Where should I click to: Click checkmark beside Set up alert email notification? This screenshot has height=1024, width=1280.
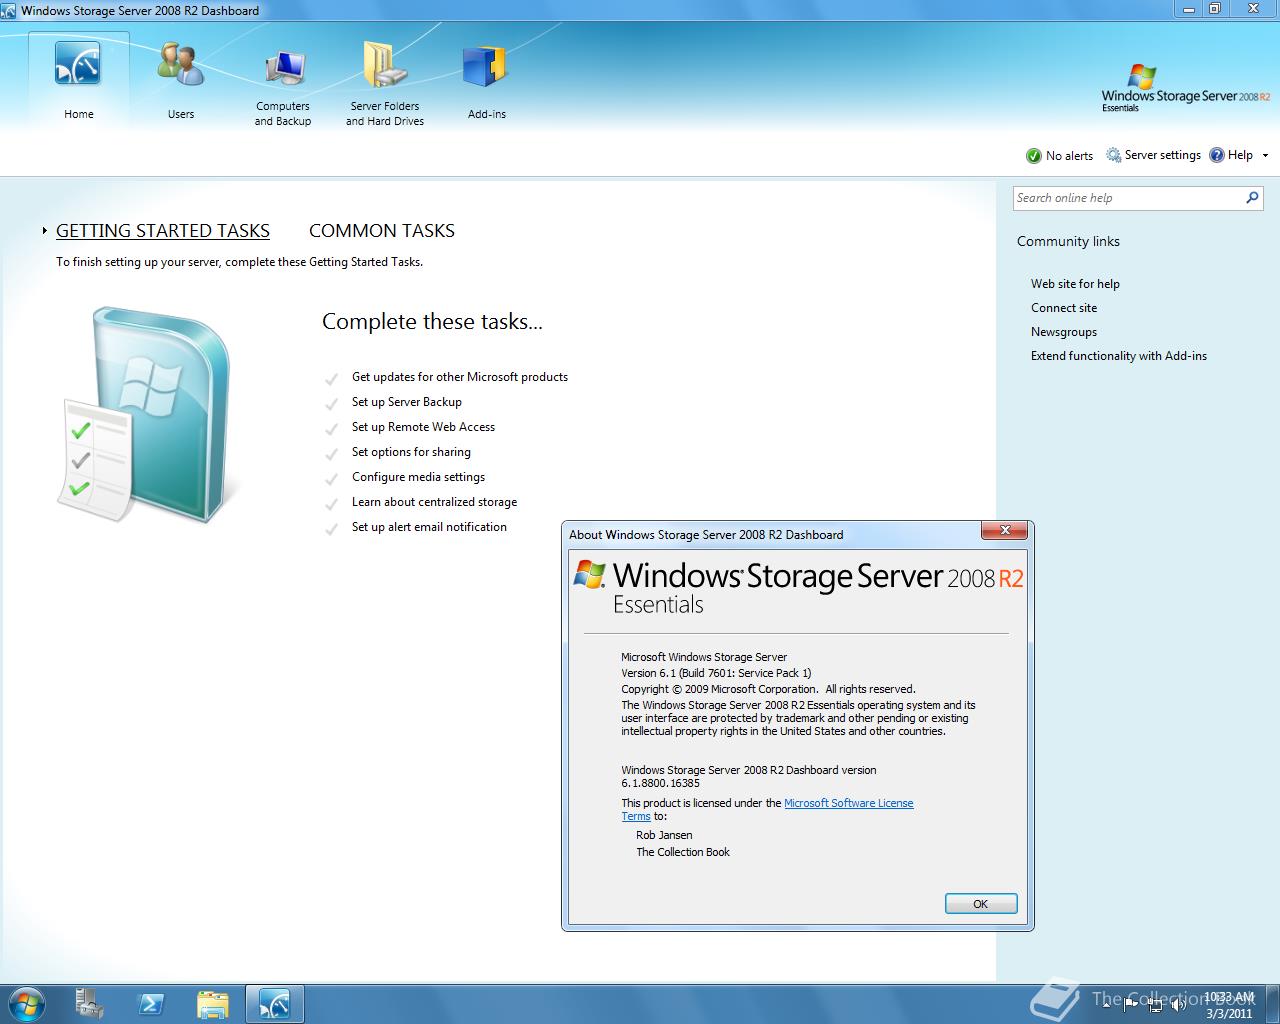[x=331, y=529]
